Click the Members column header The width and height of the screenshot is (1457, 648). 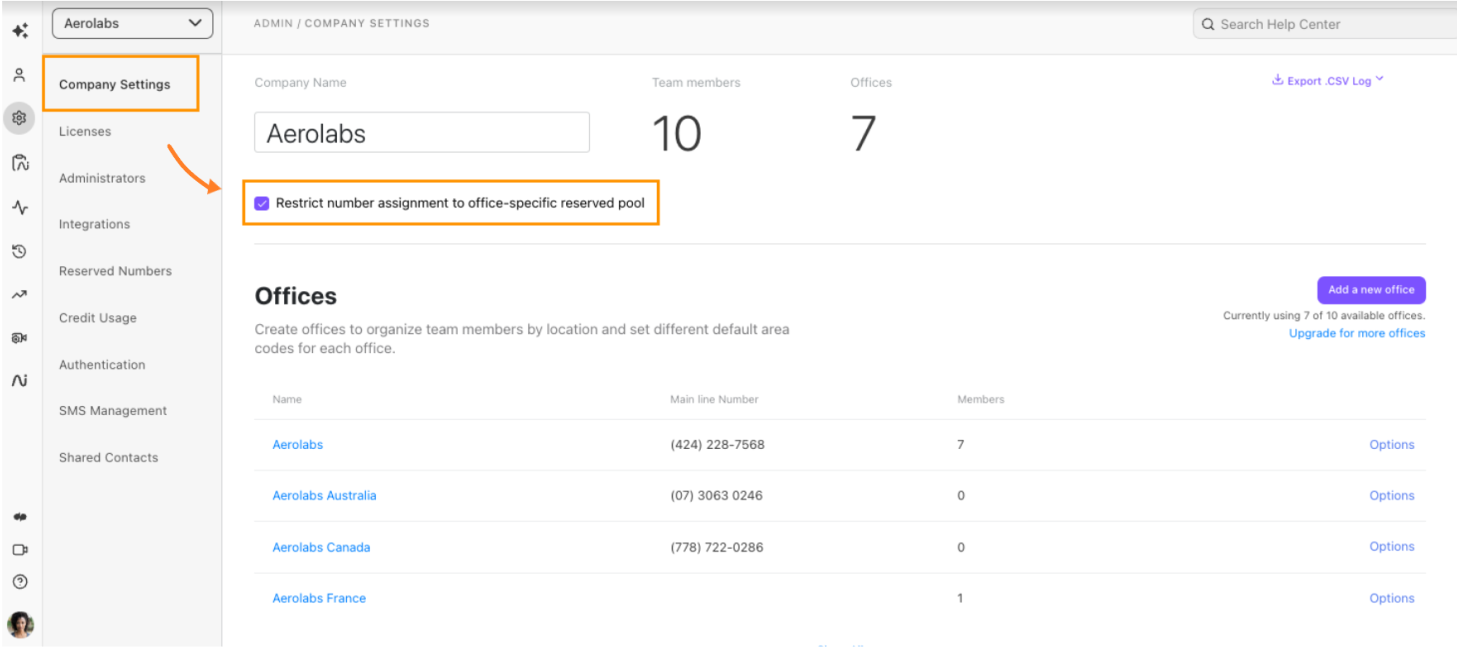point(981,399)
